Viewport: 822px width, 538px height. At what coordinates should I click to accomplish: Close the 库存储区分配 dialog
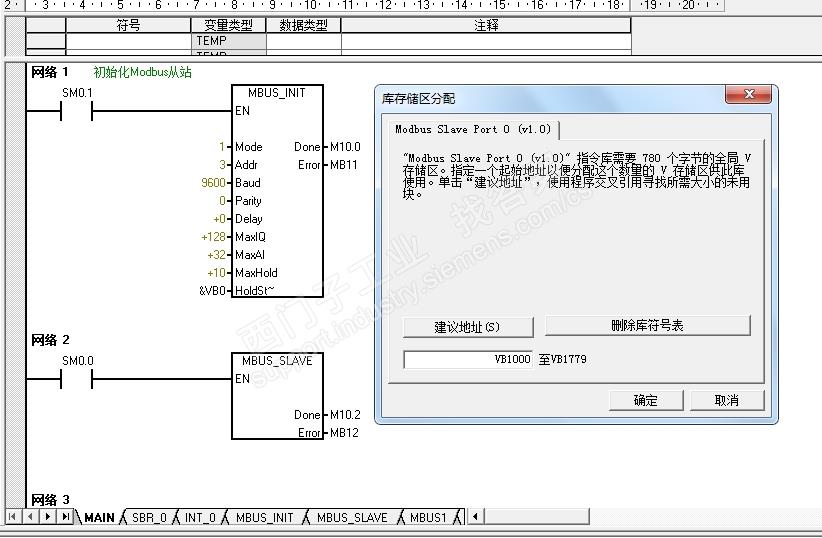pyautogui.click(x=748, y=94)
